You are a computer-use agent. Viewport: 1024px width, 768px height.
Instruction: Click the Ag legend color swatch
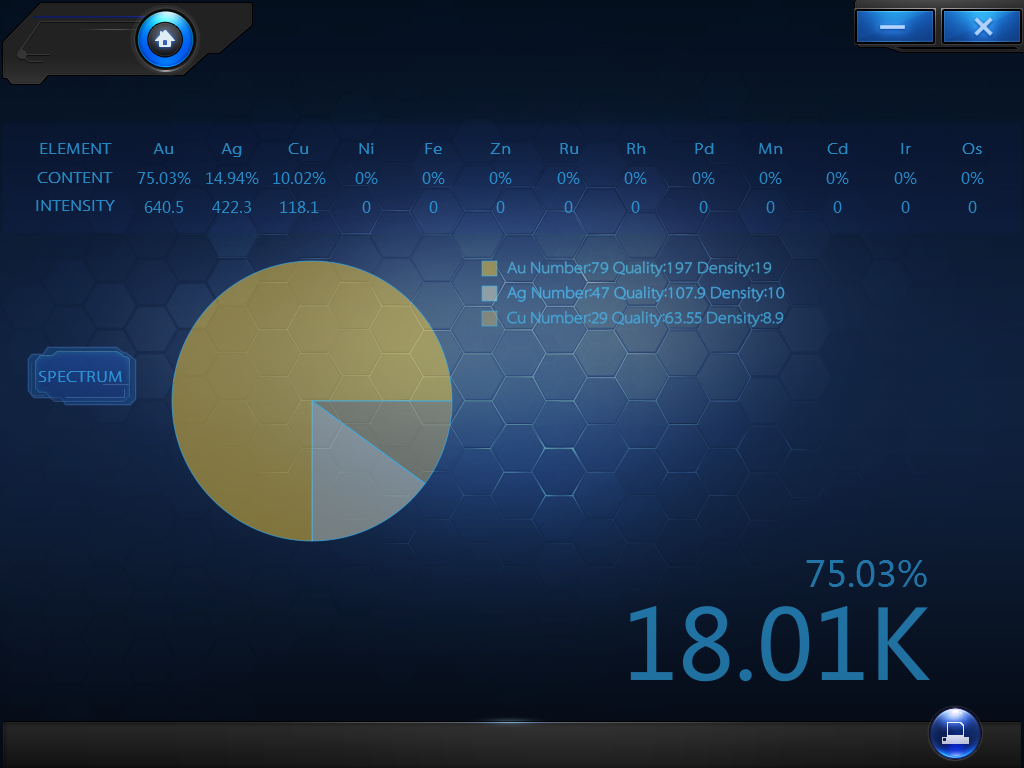489,293
